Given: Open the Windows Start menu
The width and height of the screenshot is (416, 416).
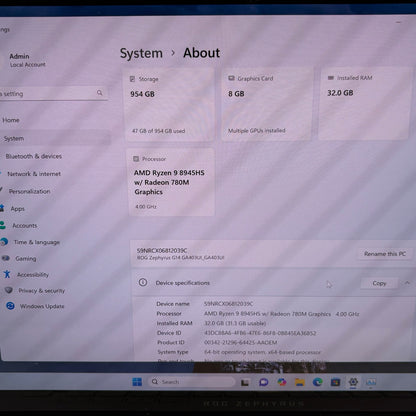Looking at the screenshot, I should click(x=137, y=382).
